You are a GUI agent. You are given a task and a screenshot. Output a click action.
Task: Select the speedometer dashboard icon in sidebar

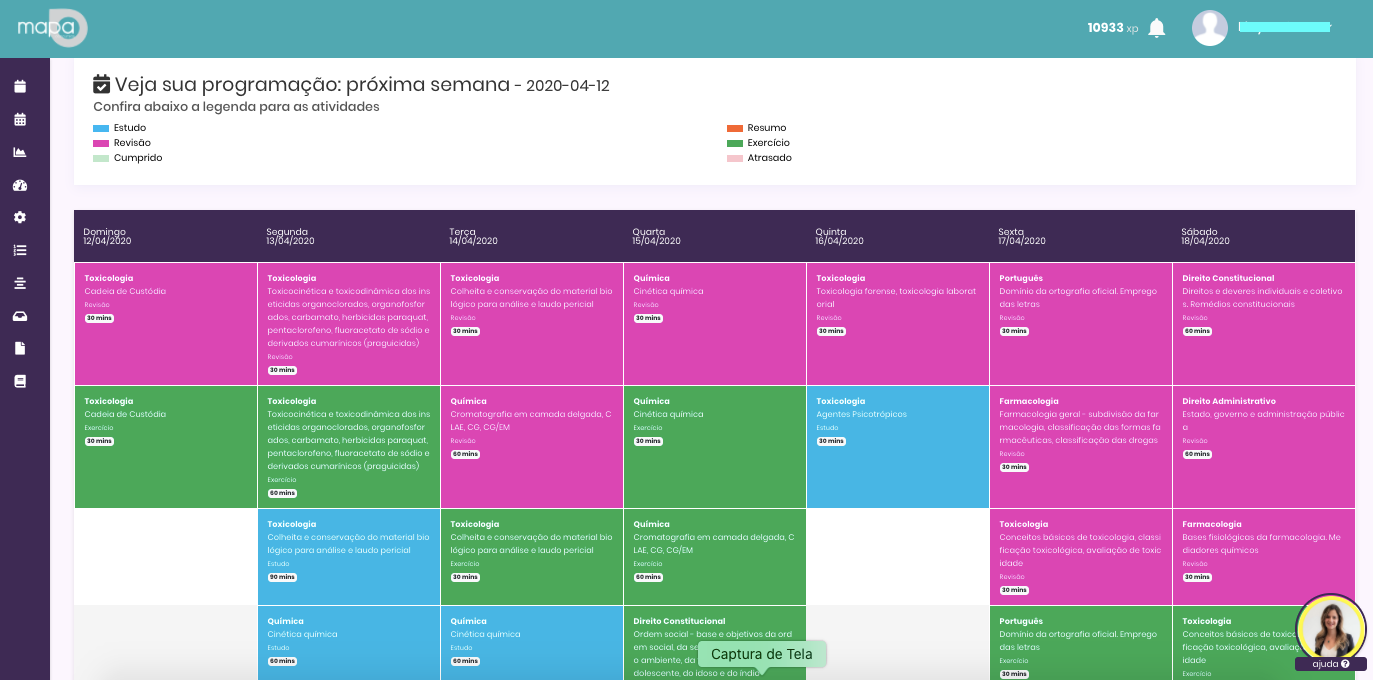[x=20, y=185]
